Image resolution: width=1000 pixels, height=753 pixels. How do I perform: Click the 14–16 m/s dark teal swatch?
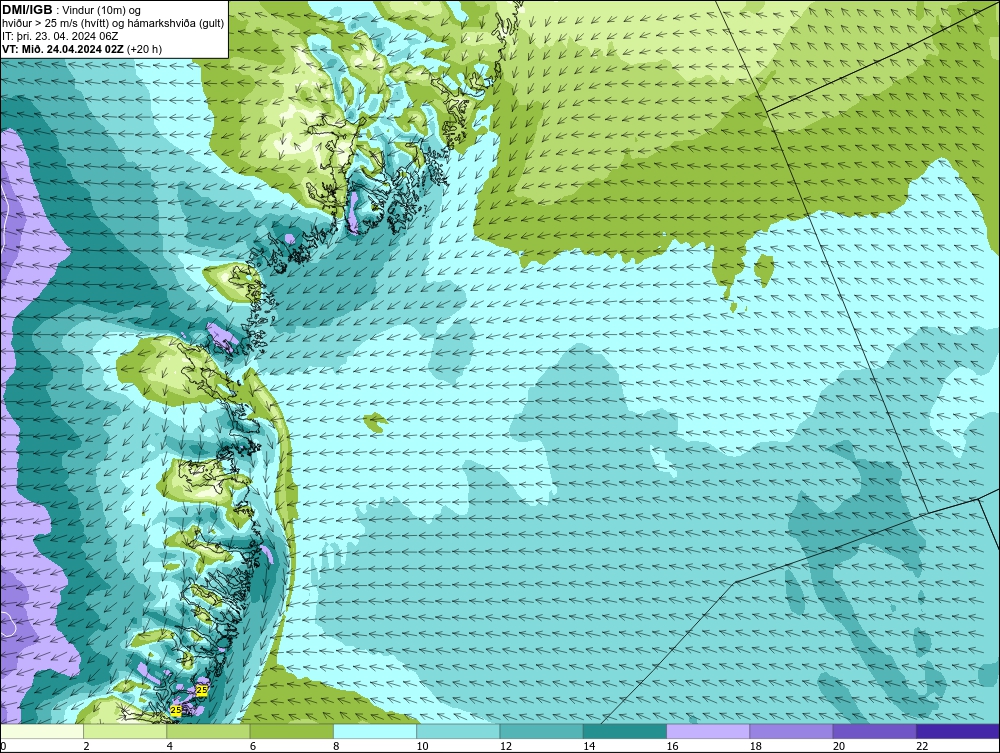pos(624,731)
